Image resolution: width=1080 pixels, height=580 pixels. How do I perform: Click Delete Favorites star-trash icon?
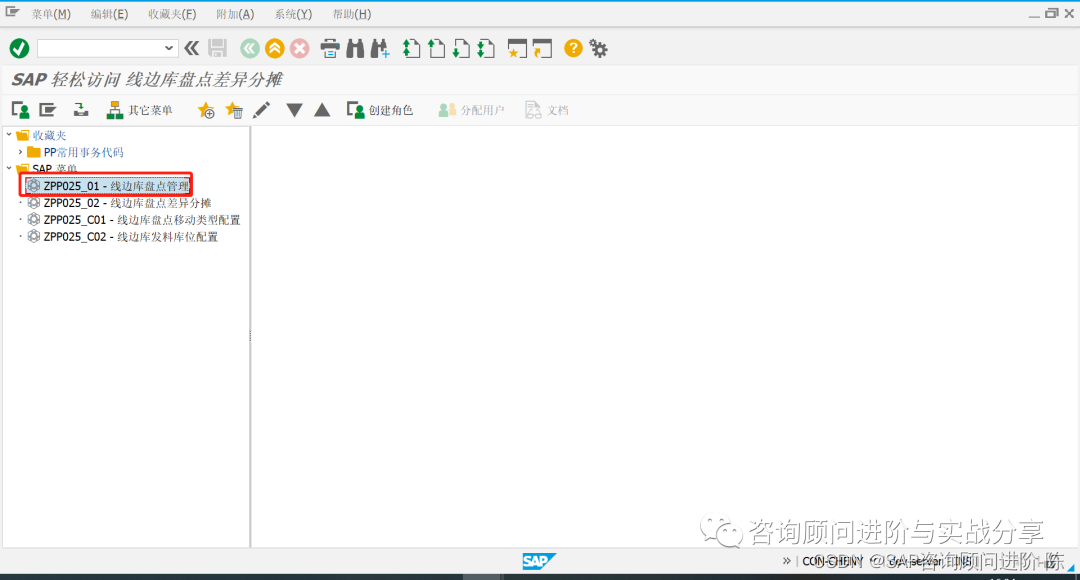click(x=234, y=110)
